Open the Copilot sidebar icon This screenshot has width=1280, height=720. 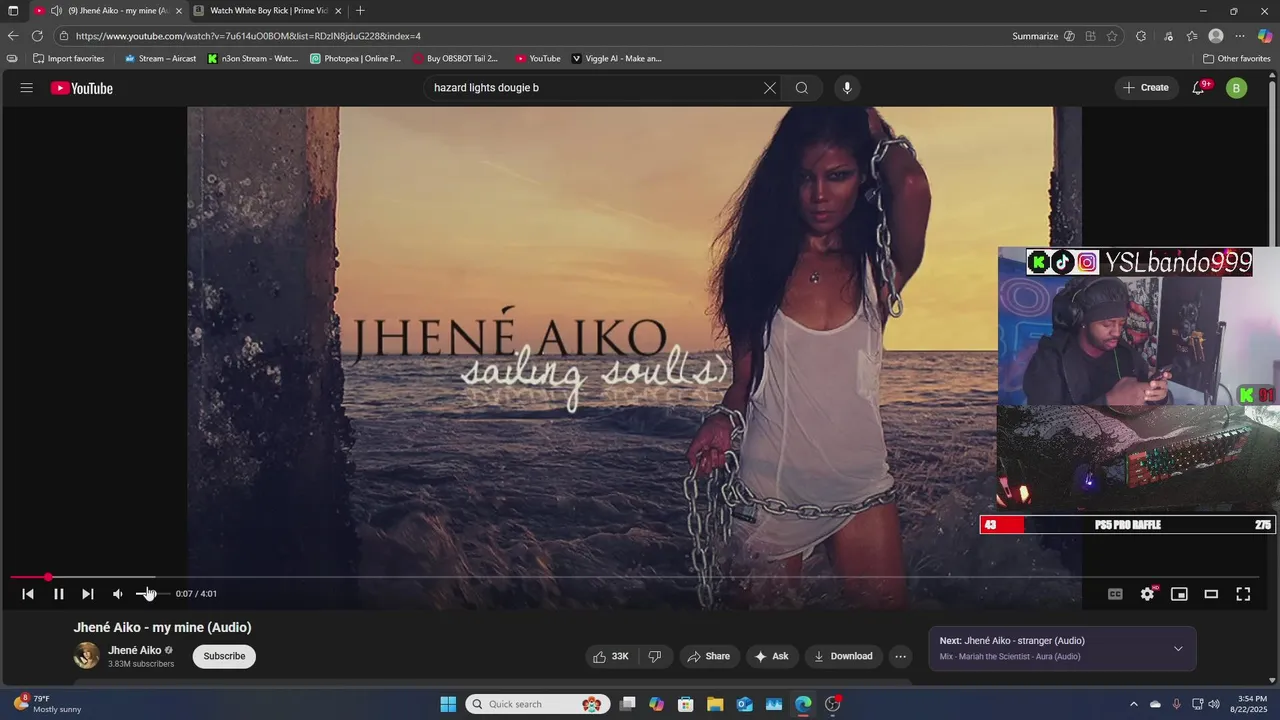point(1265,36)
